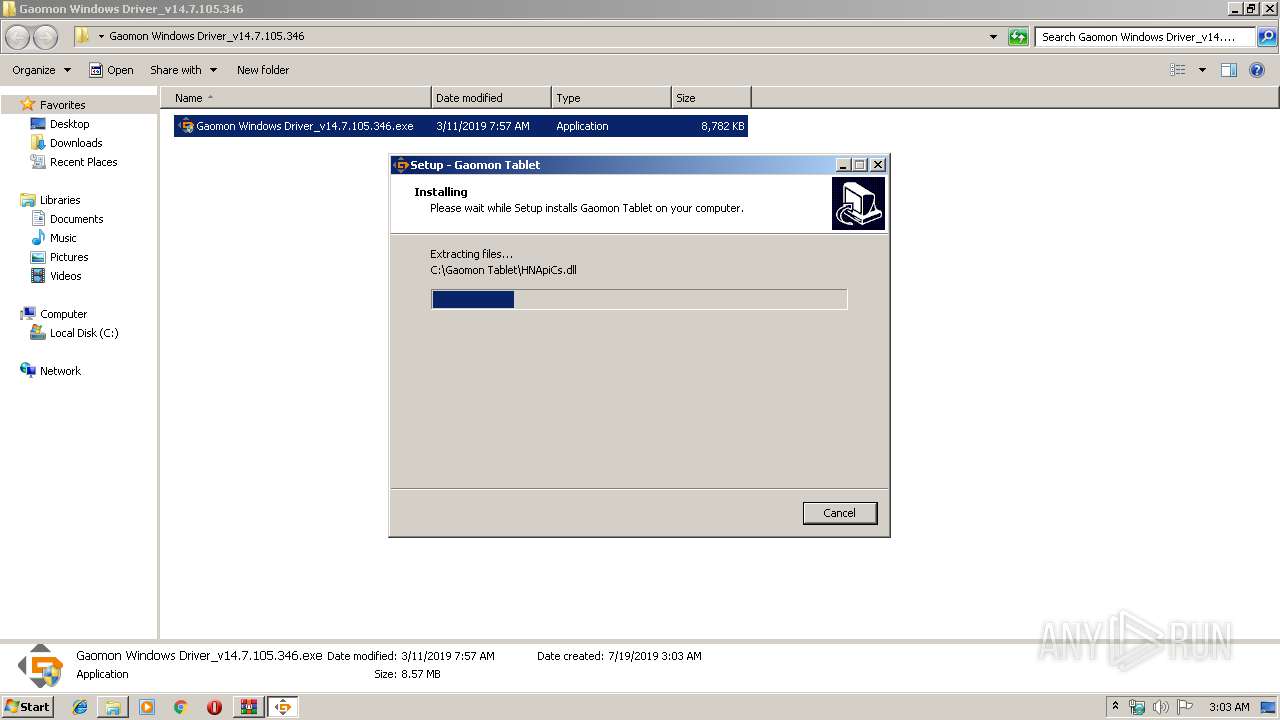Click the search Gaomon Windows Driver field

pos(1145,37)
